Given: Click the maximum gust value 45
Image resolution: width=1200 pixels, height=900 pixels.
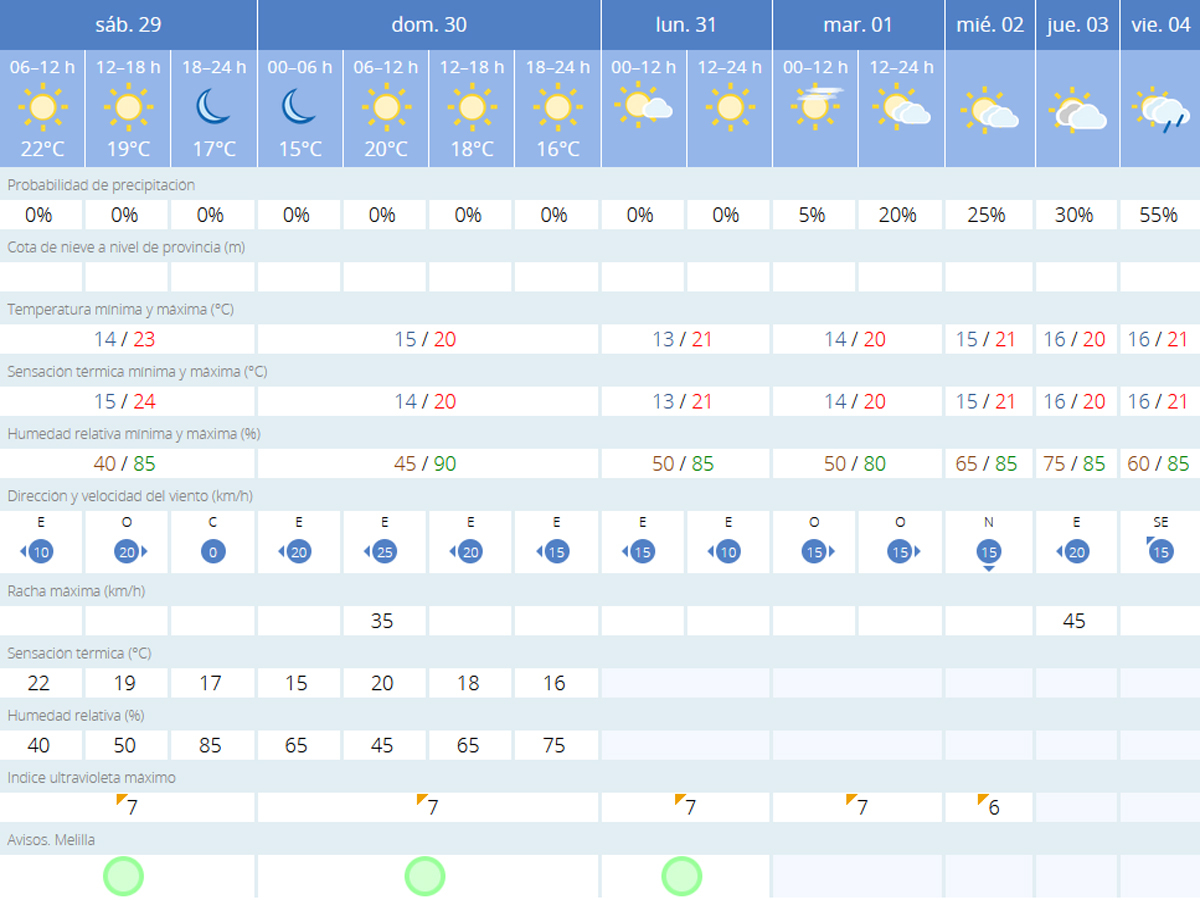Looking at the screenshot, I should pyautogui.click(x=1074, y=621).
